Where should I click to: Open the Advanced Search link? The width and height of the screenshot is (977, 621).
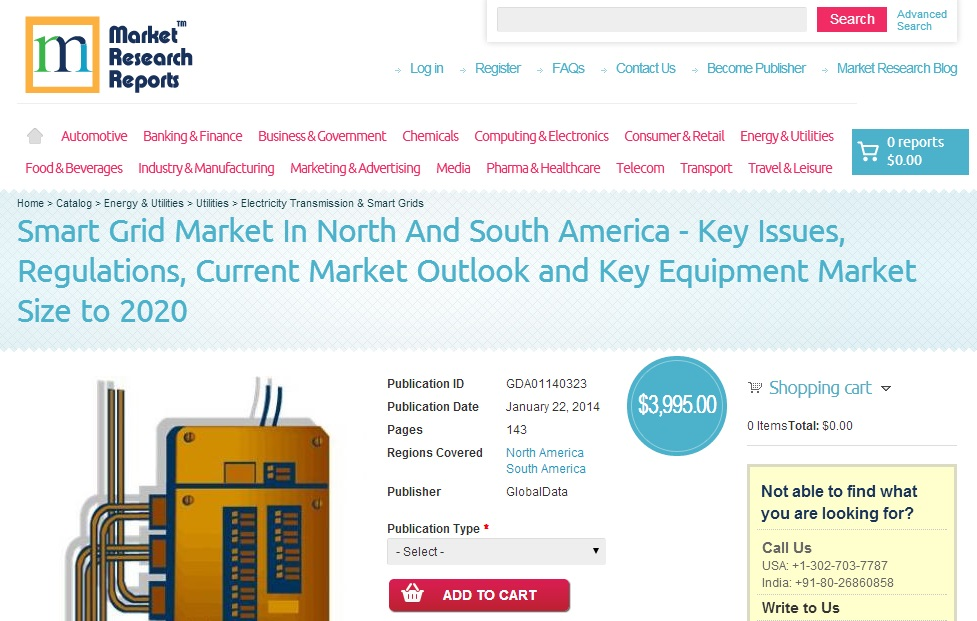[922, 20]
